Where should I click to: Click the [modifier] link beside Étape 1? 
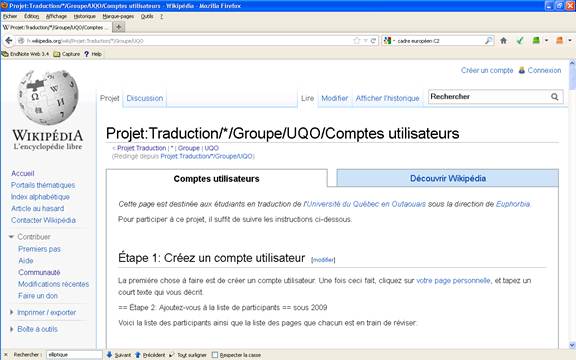pyautogui.click(x=323, y=260)
